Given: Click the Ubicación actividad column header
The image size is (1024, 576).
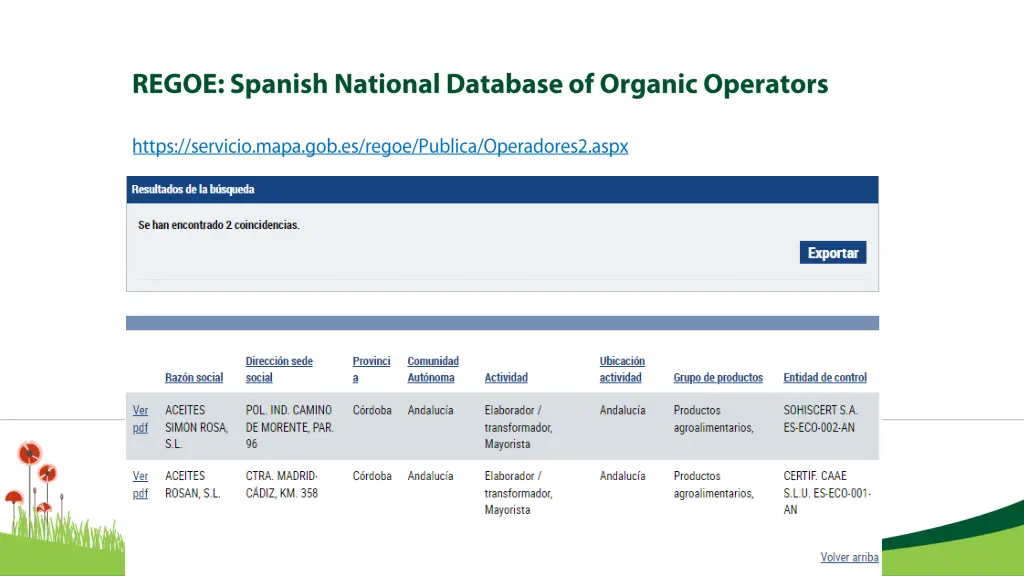Looking at the screenshot, I should 622,369.
